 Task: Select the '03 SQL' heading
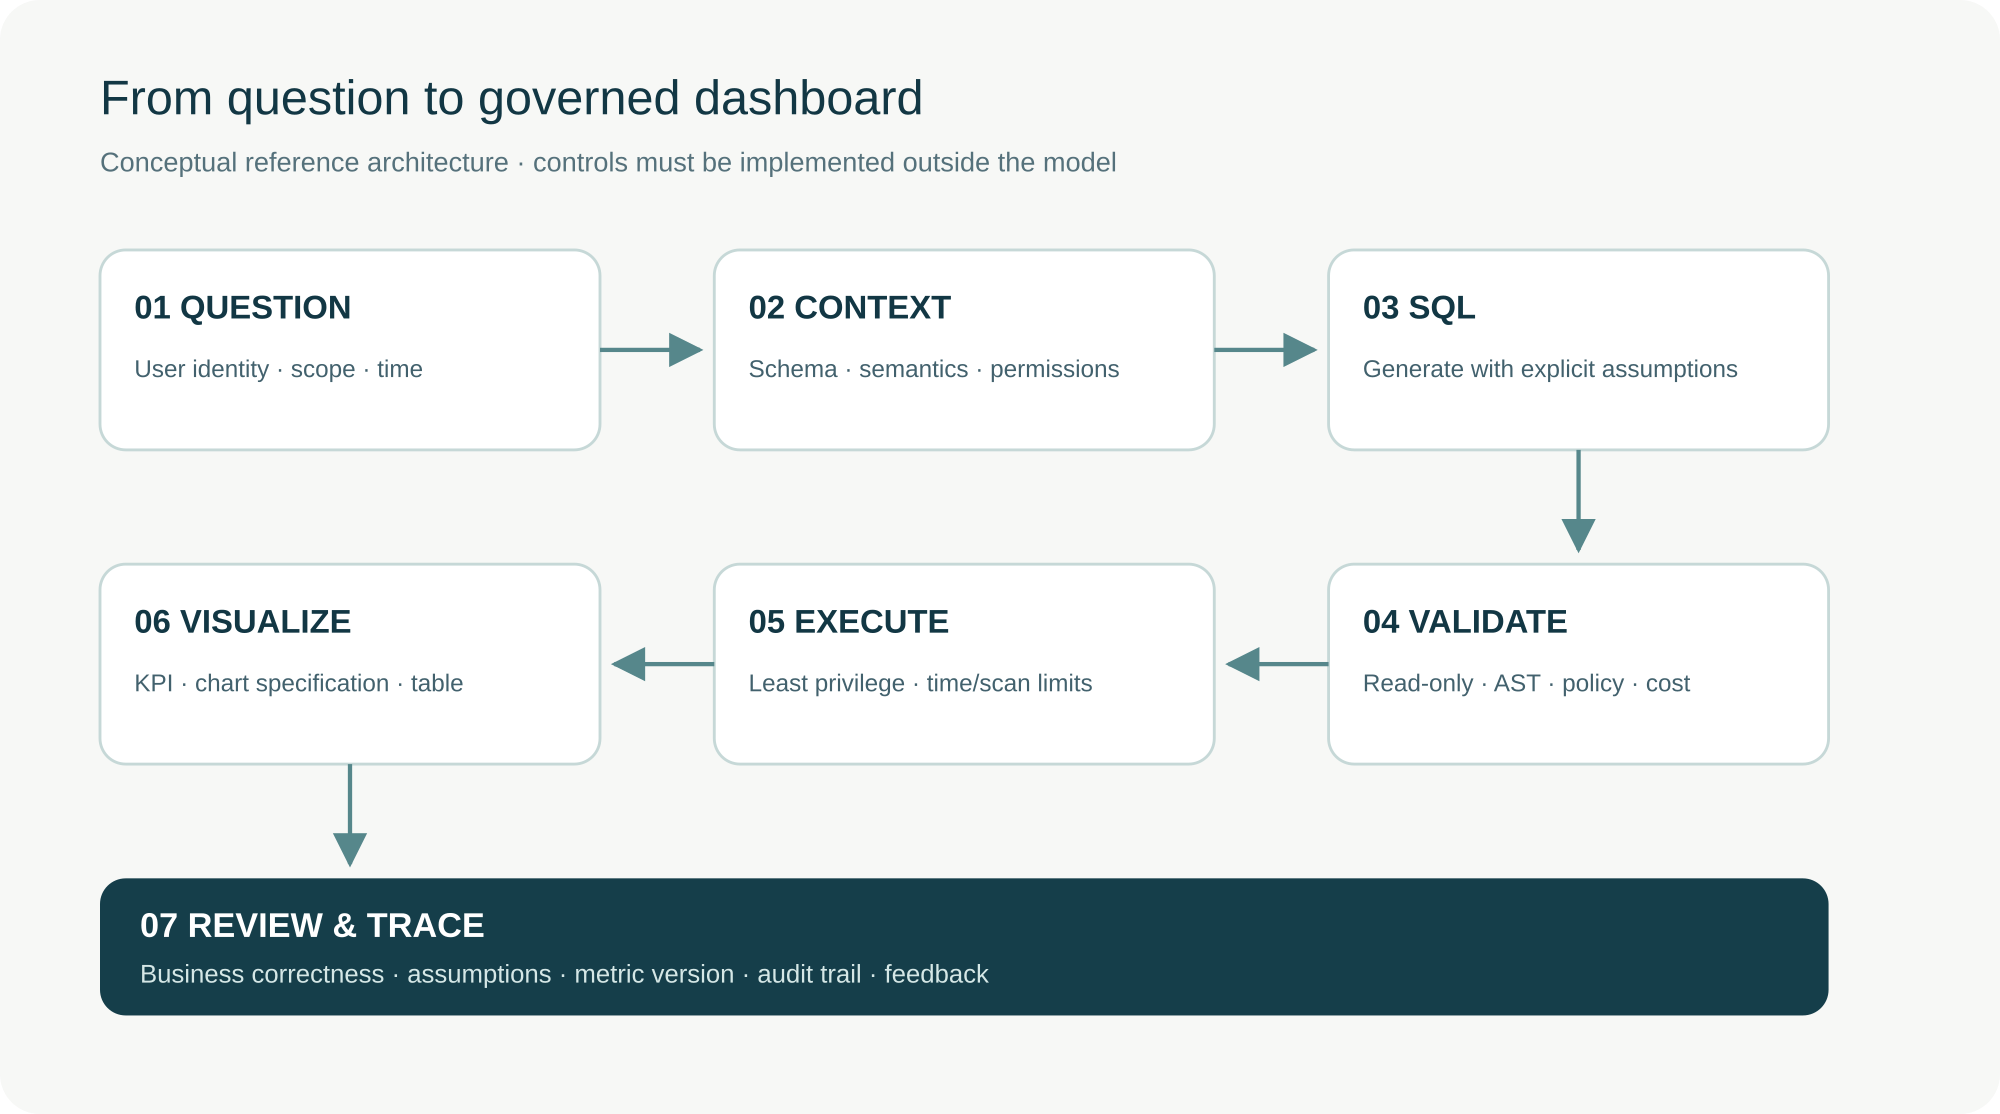pyautogui.click(x=1419, y=307)
